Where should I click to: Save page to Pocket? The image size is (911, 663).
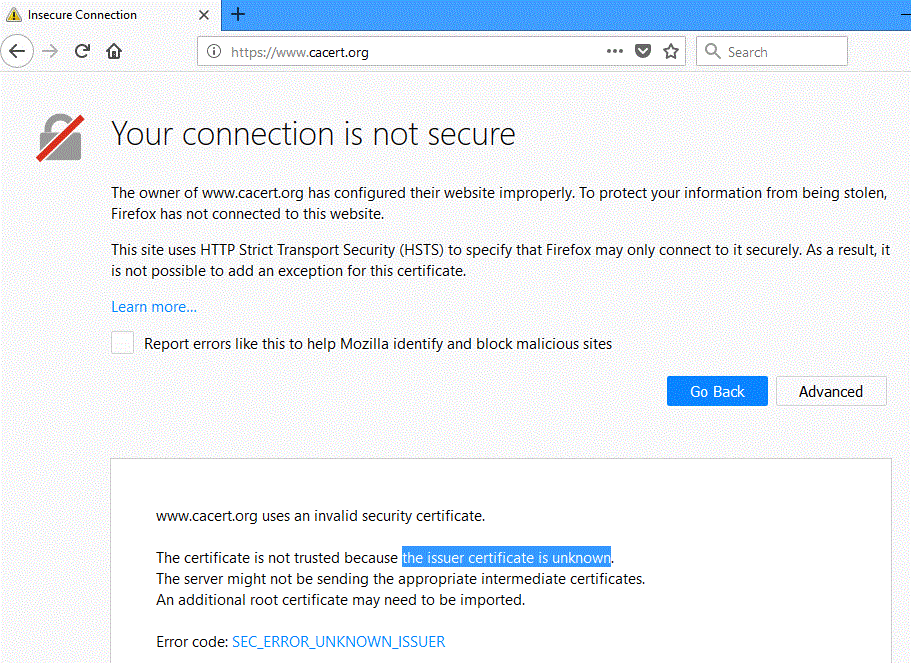(645, 51)
